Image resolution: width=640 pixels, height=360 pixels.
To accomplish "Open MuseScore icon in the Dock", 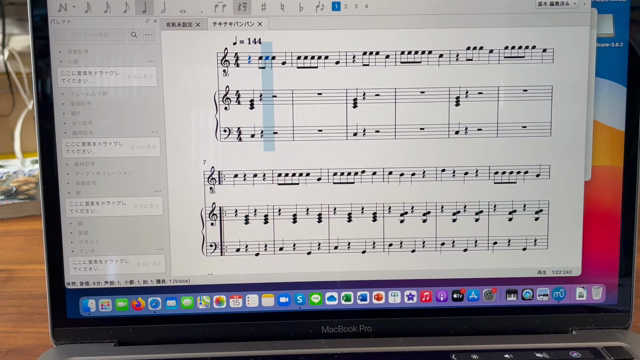I will (x=559, y=294).
